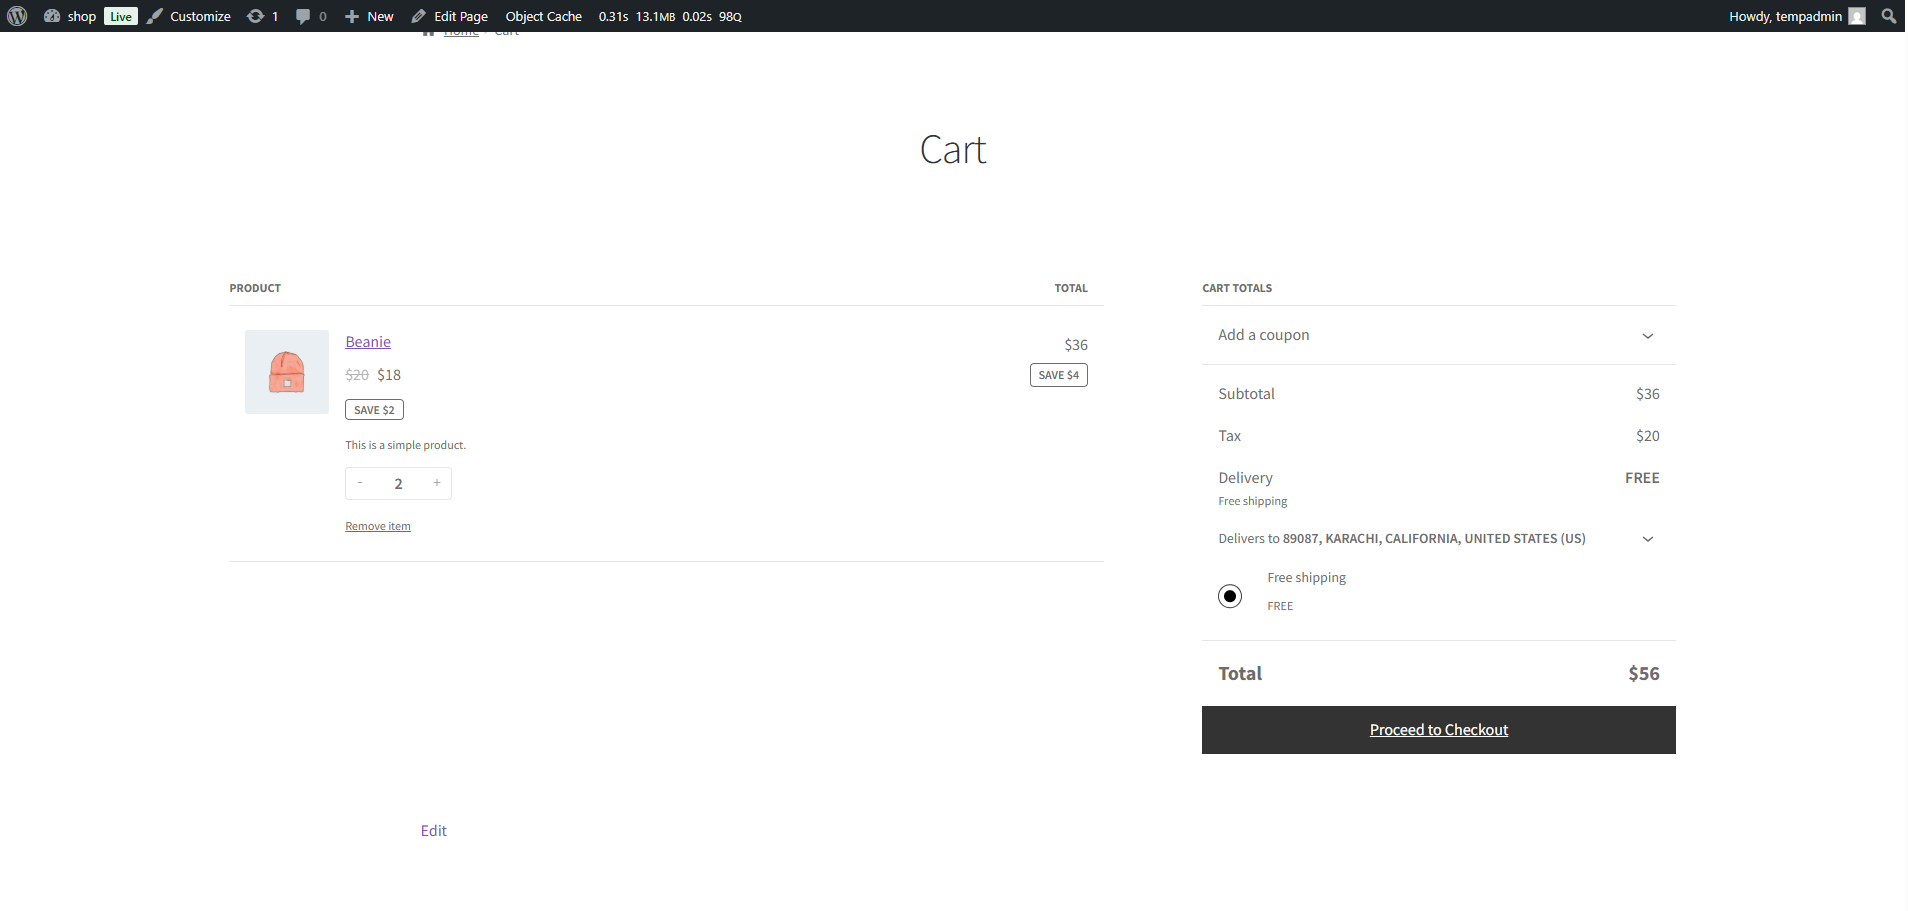Click the plus New content icon

352,16
